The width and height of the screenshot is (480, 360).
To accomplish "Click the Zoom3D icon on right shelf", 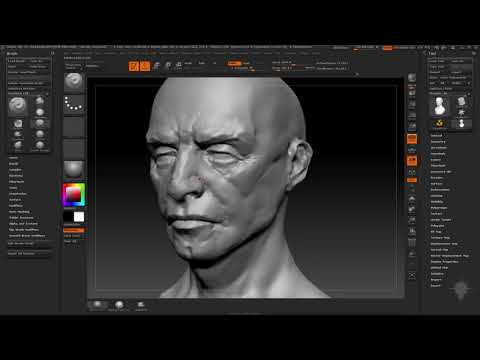I will (x=412, y=220).
